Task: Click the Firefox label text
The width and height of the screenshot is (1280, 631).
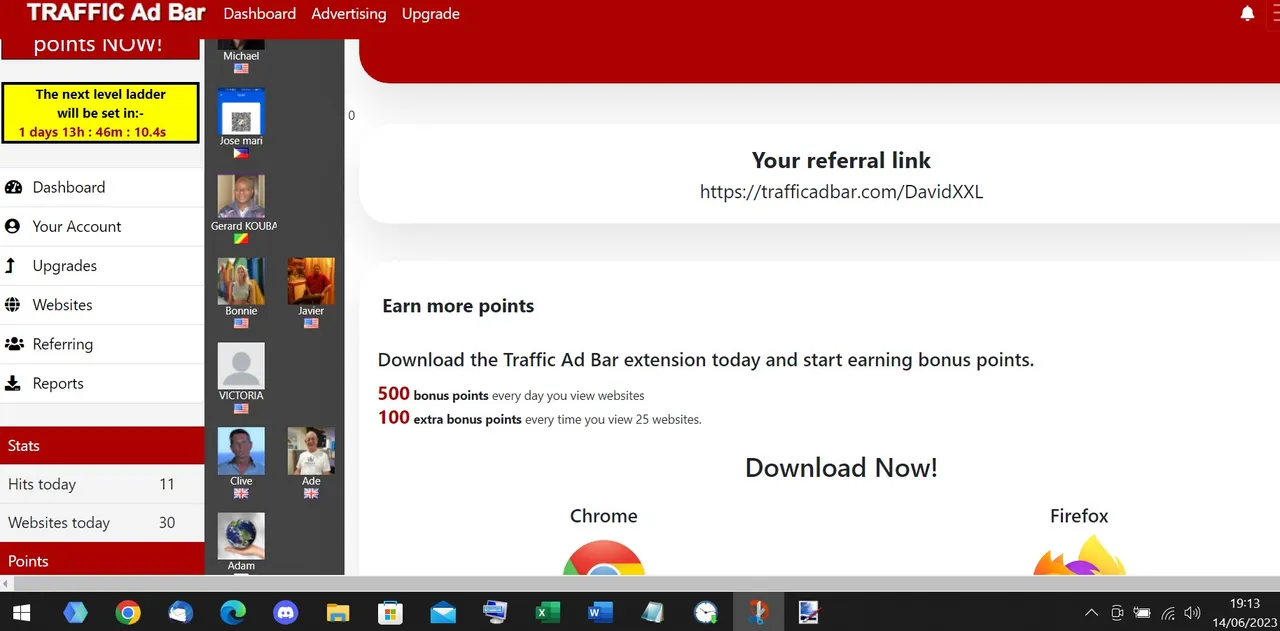Action: point(1079,516)
